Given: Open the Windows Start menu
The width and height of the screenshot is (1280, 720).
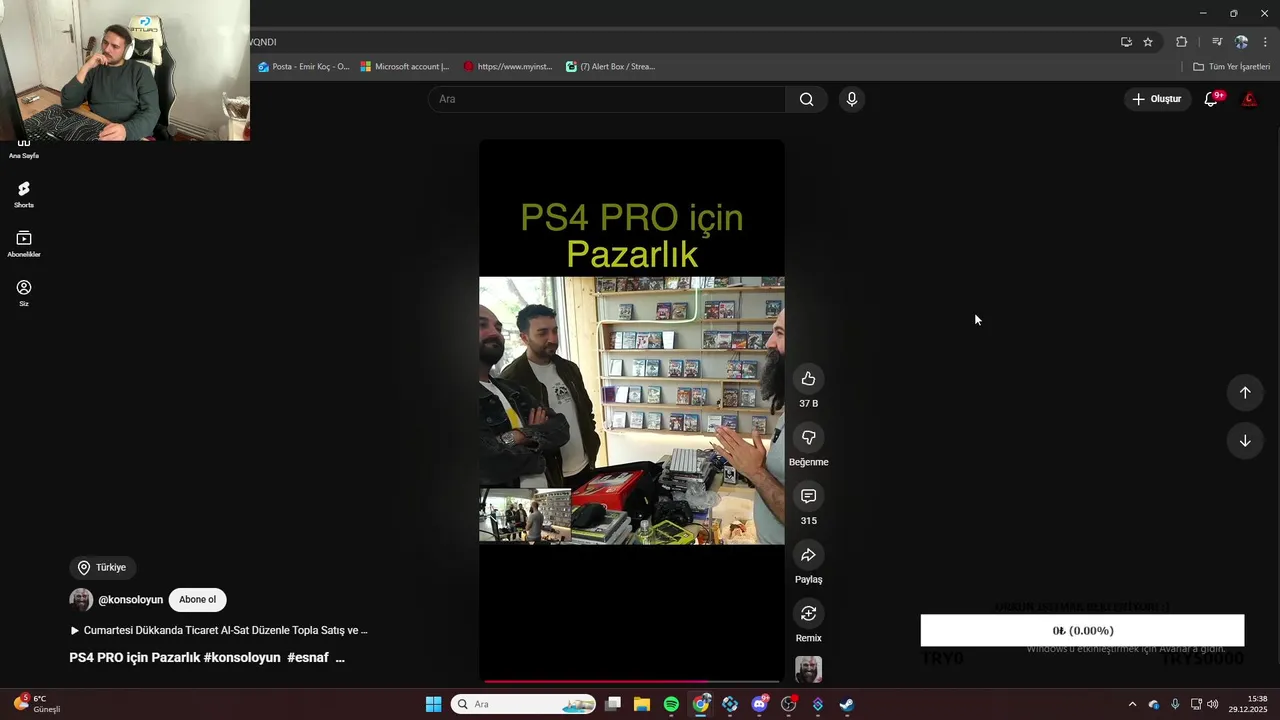Looking at the screenshot, I should (x=433, y=704).
